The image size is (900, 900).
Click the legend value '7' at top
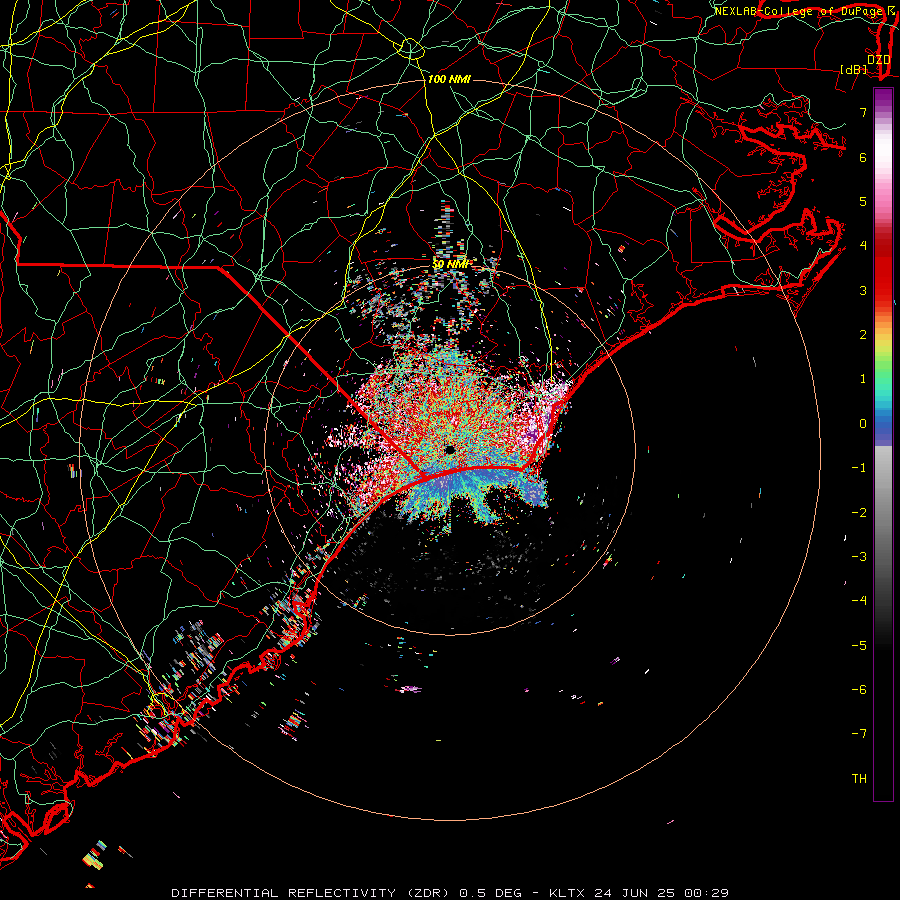[863, 112]
